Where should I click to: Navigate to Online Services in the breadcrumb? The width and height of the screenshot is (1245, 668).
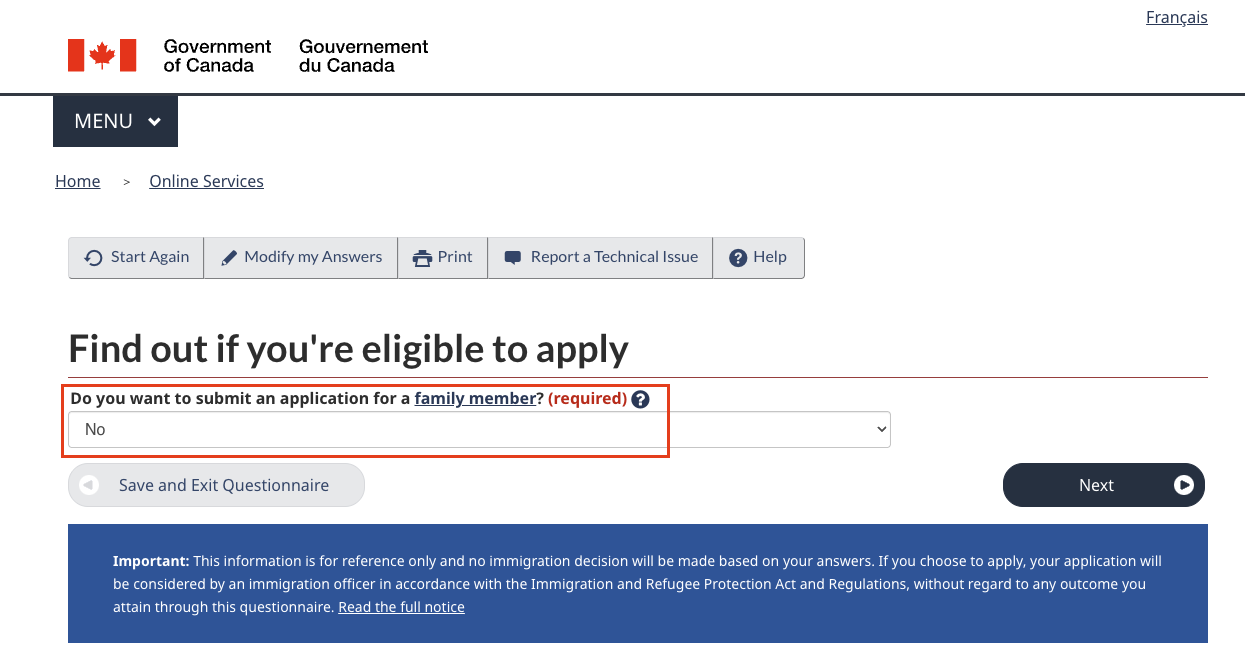(206, 181)
